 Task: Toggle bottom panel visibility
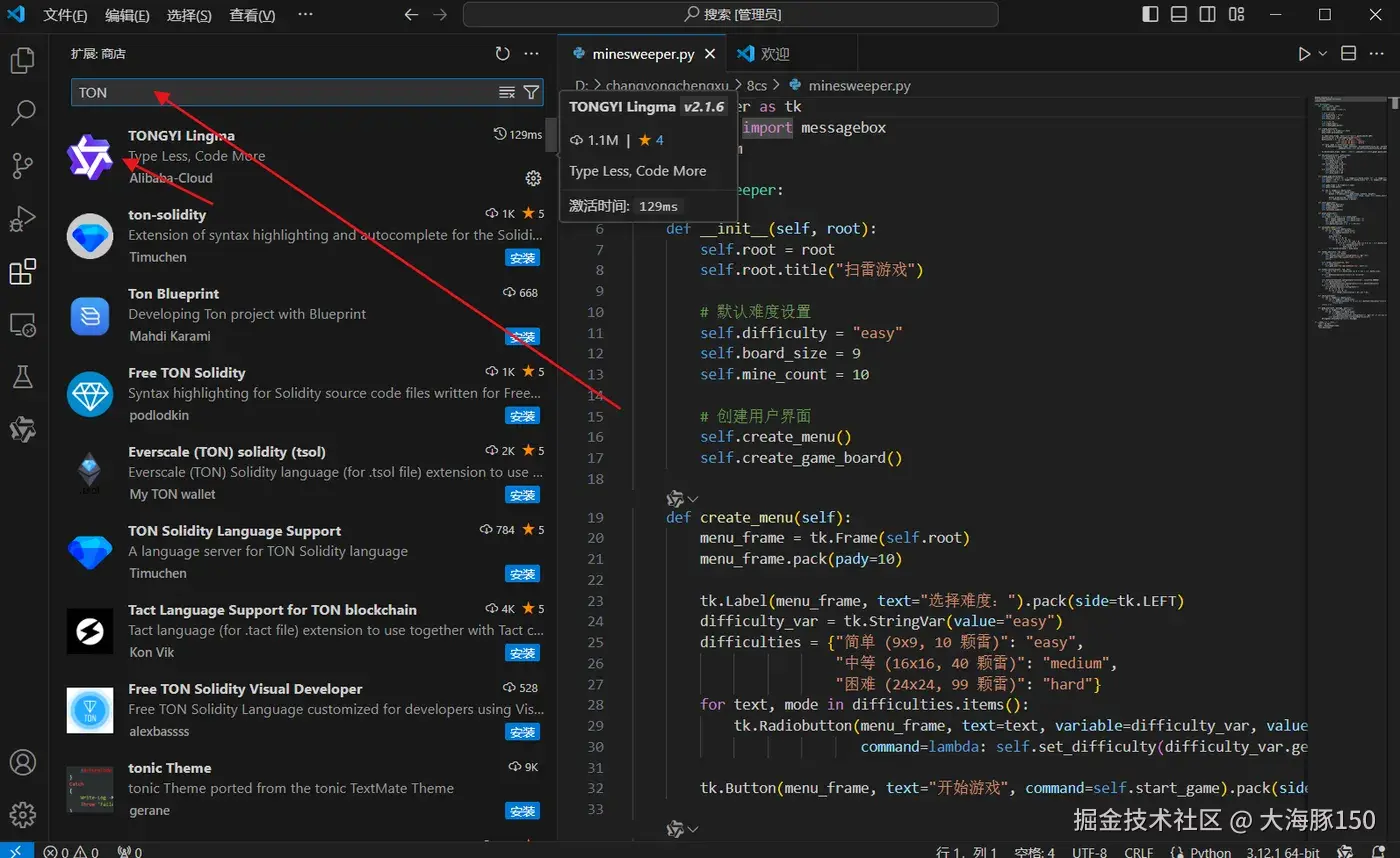pyautogui.click(x=1180, y=15)
